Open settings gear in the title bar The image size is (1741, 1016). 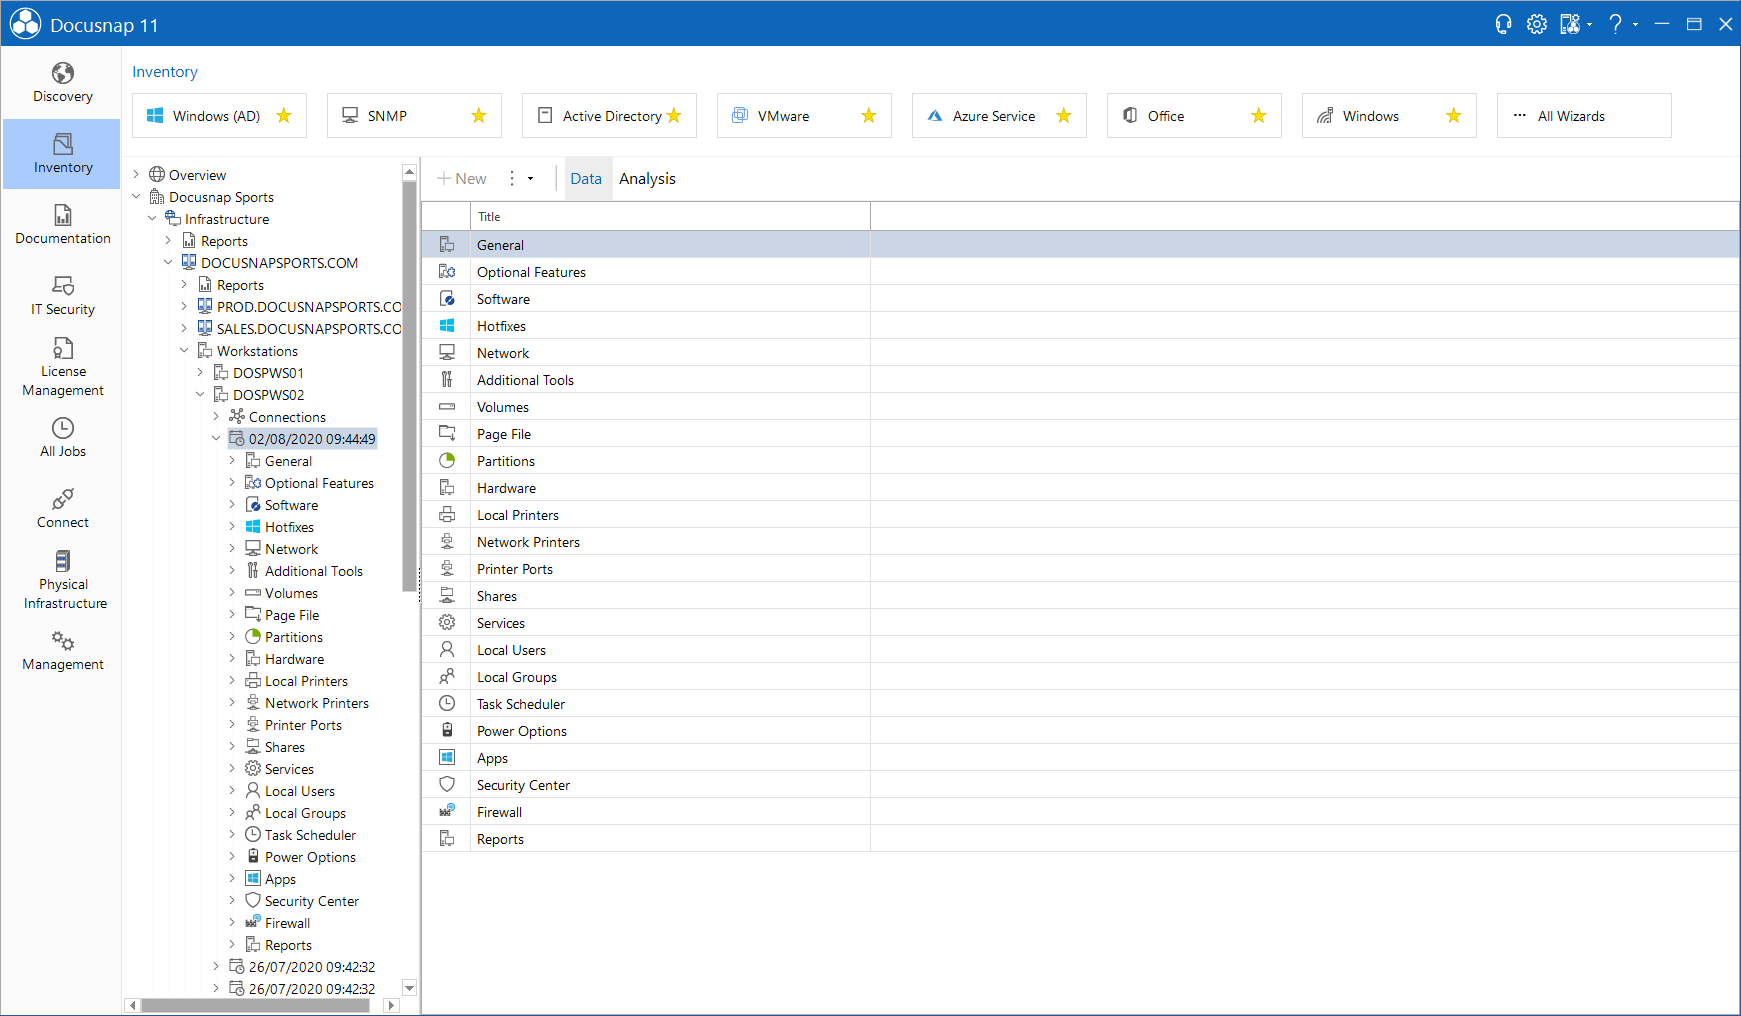[1537, 24]
